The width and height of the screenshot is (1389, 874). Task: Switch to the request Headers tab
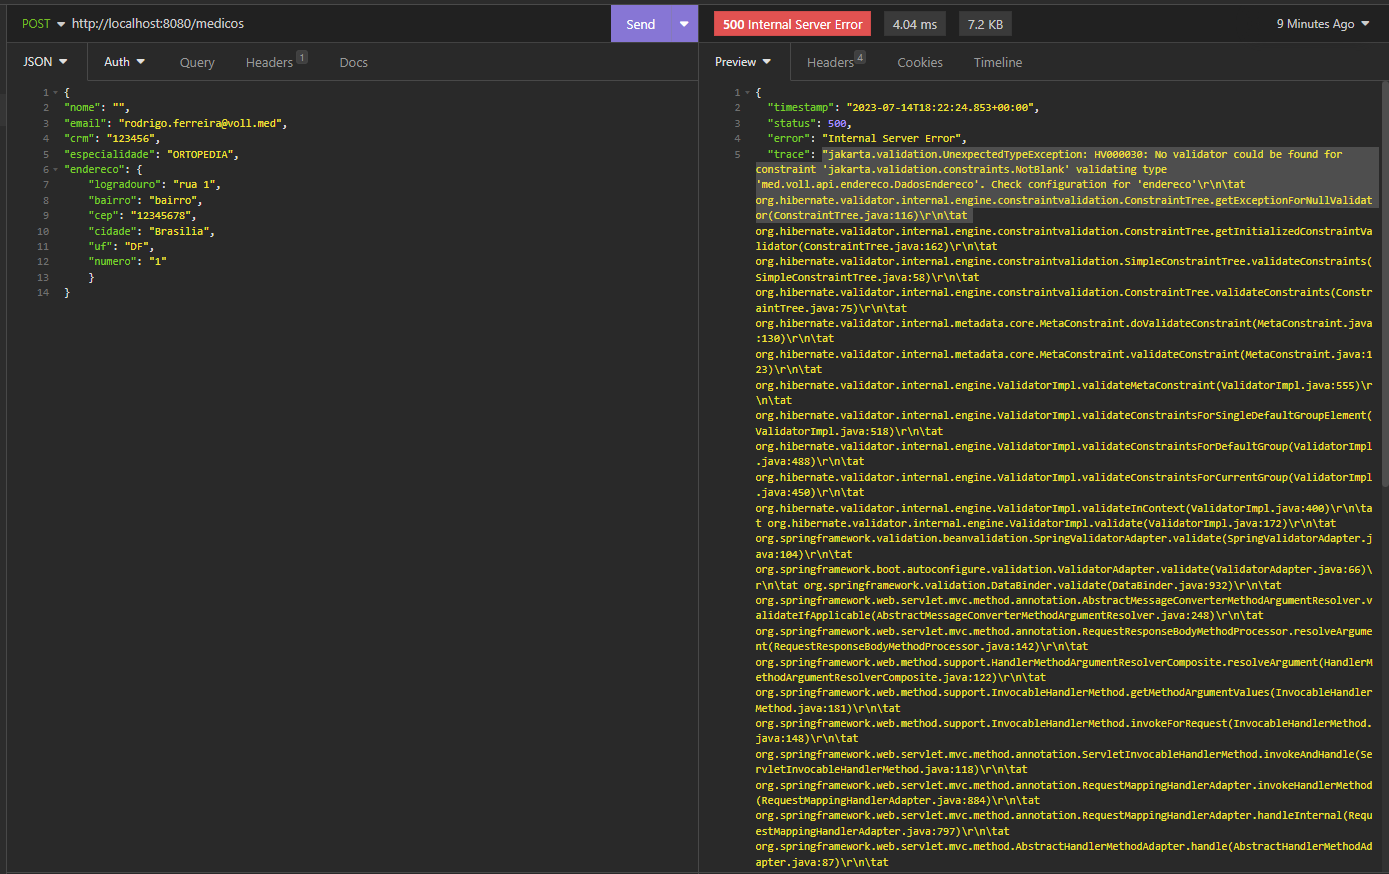point(276,62)
